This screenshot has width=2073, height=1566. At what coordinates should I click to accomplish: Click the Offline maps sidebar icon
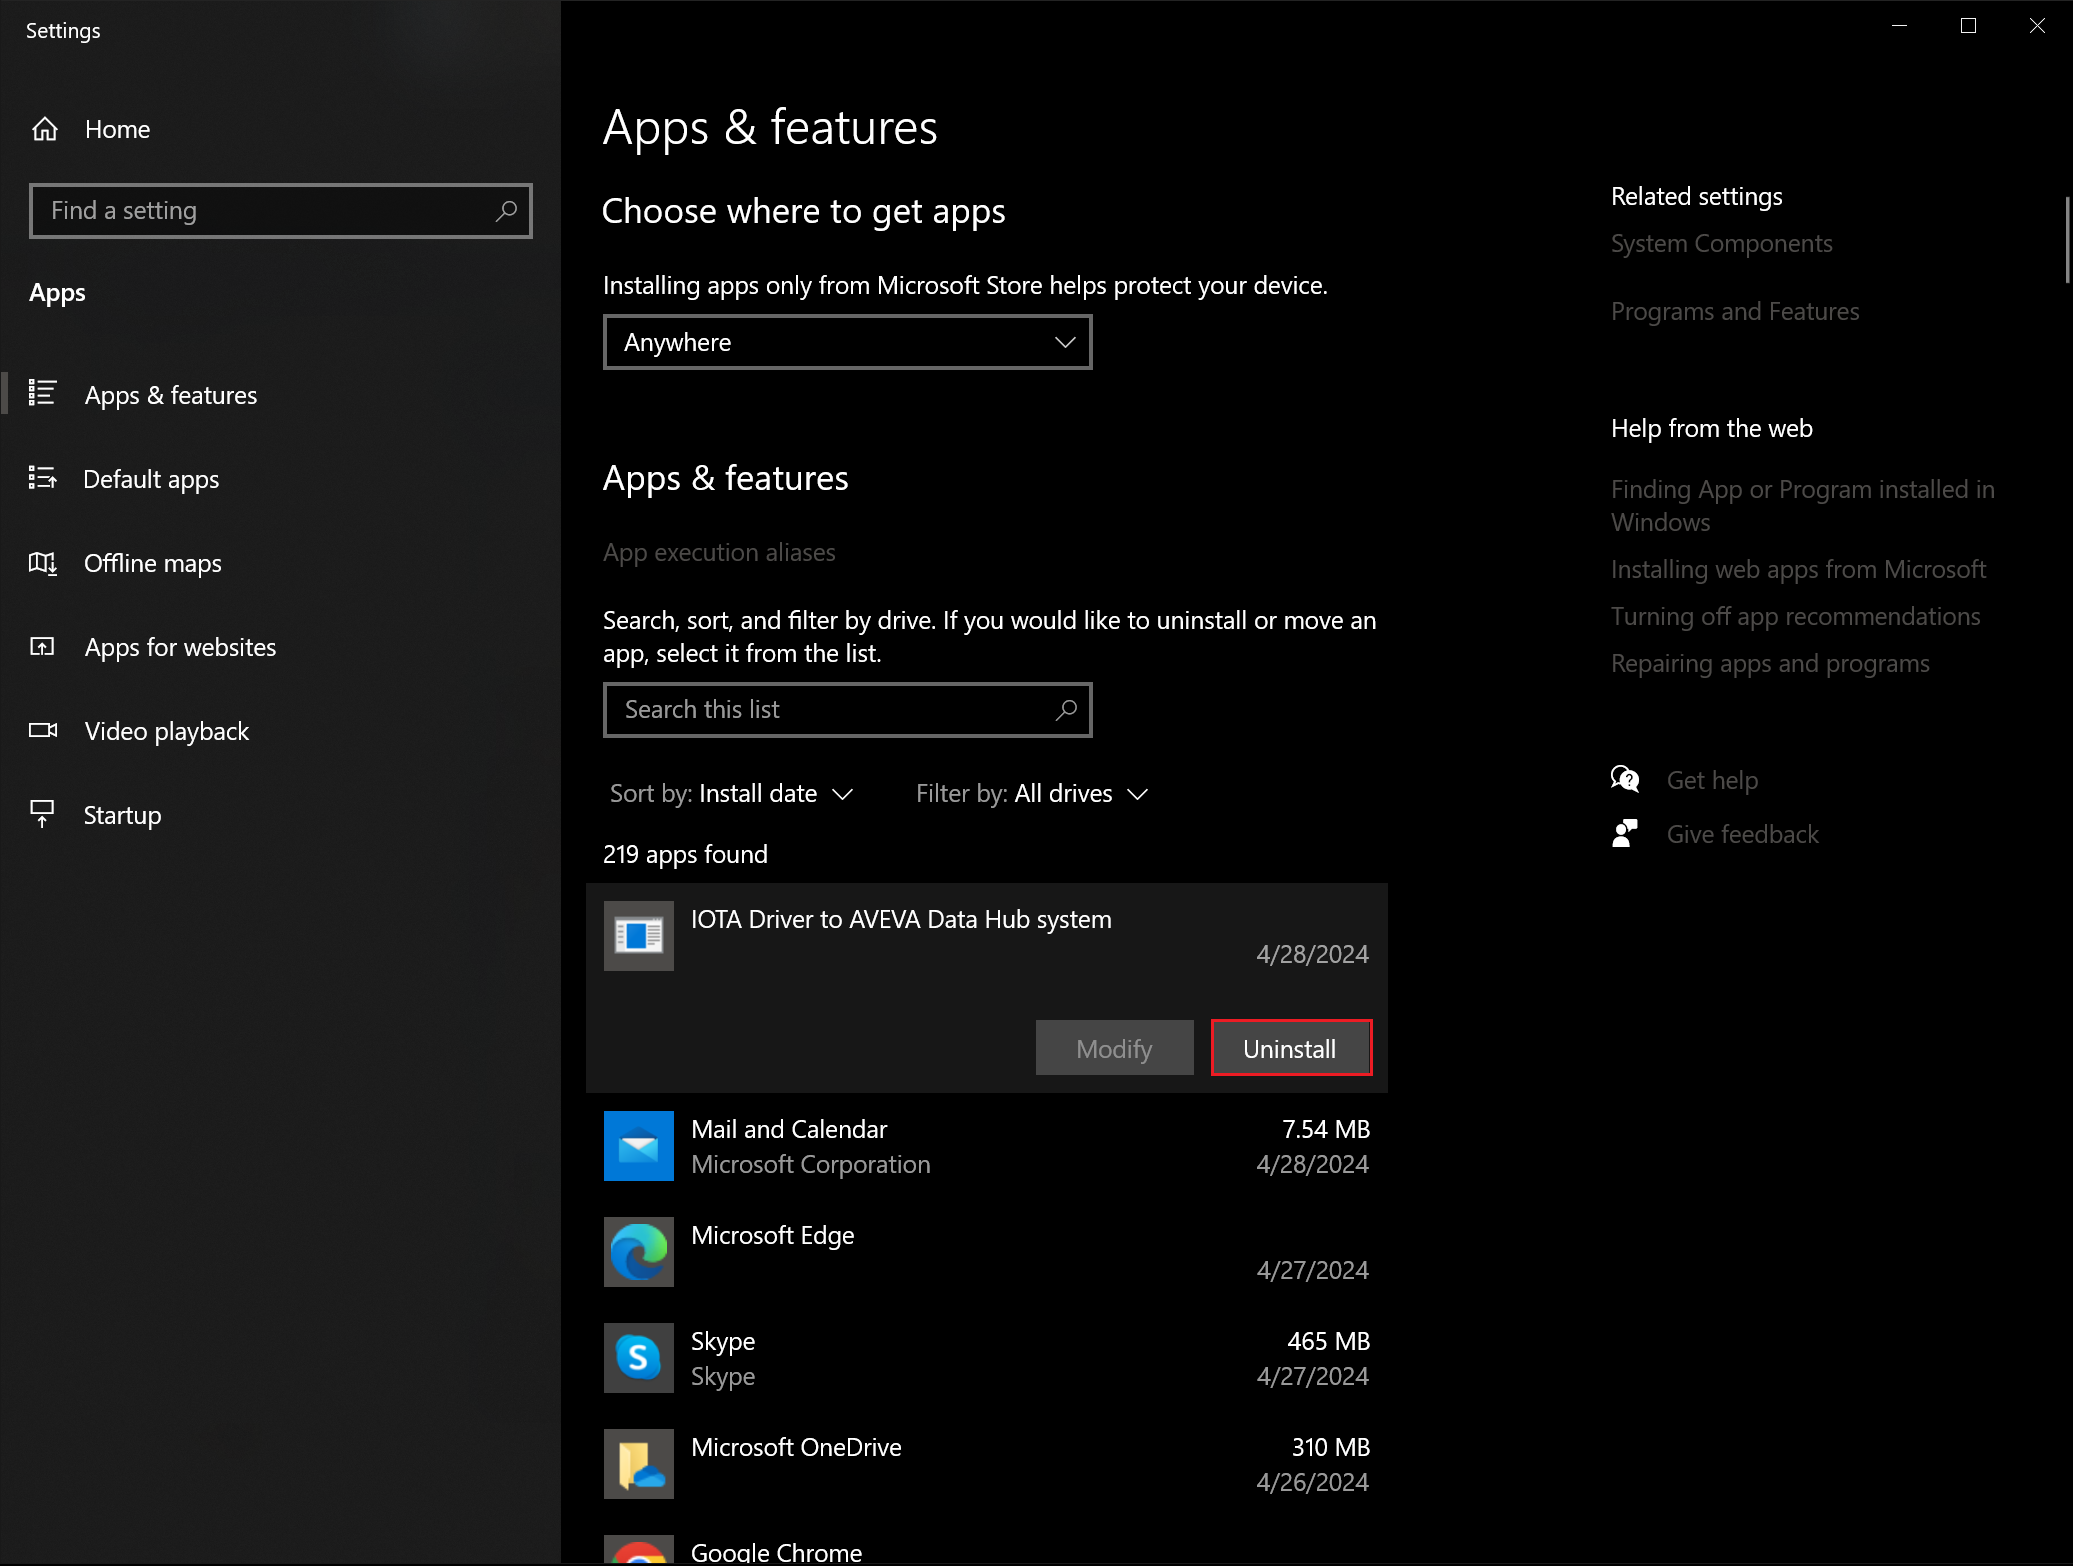[x=42, y=563]
